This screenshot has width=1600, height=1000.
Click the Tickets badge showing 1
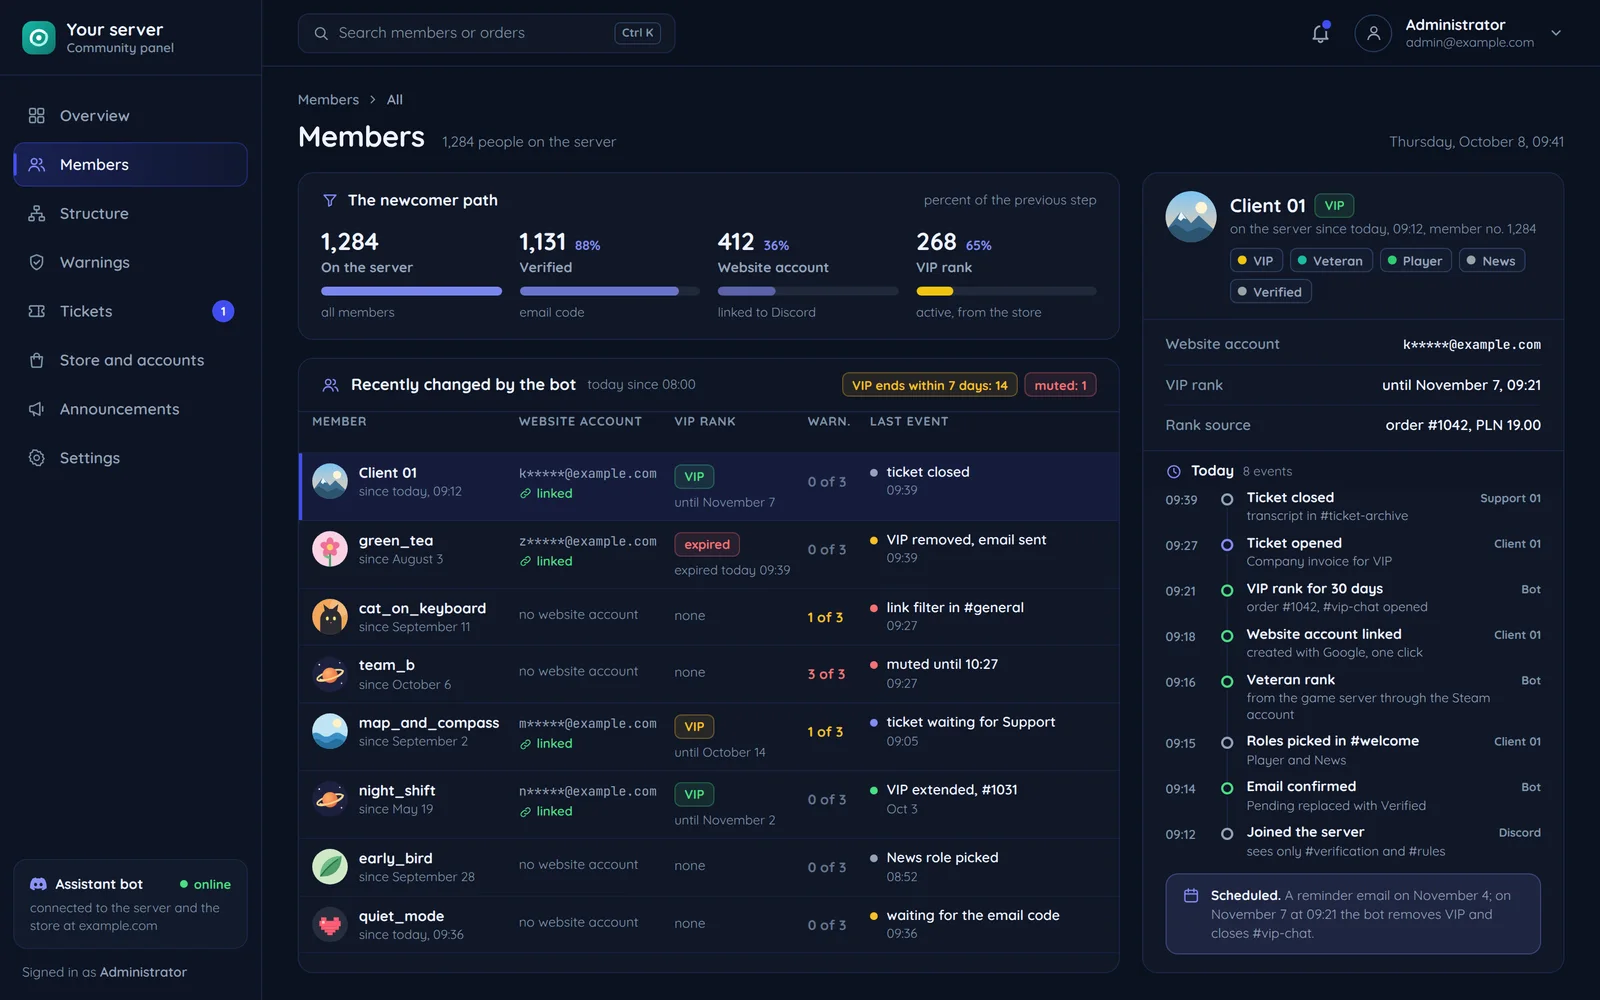click(x=223, y=311)
